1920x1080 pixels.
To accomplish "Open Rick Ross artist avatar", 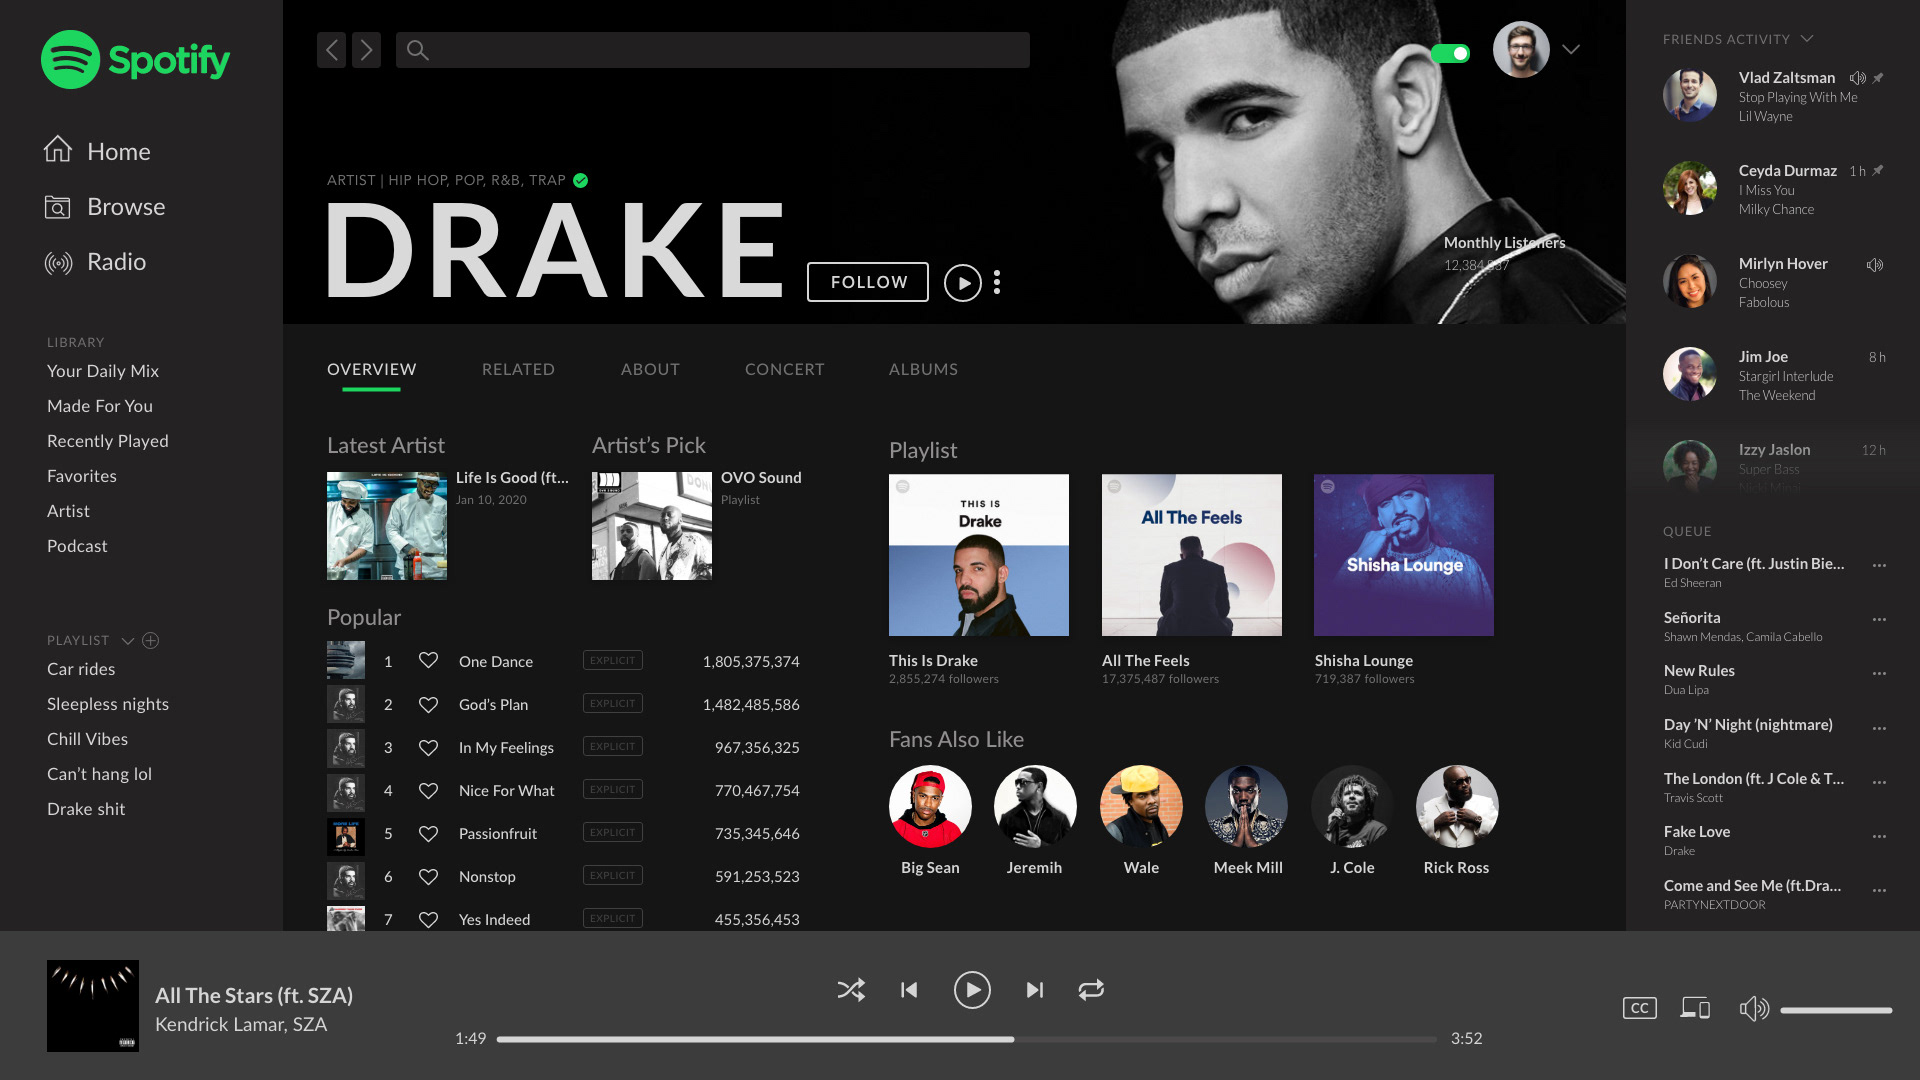I will click(1457, 806).
